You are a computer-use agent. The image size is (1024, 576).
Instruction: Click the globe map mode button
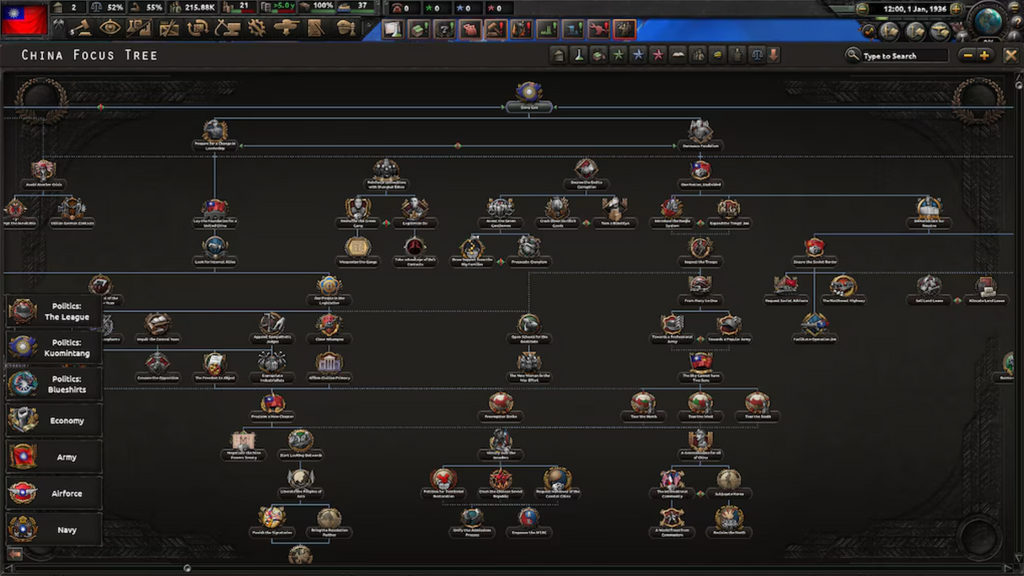(x=988, y=21)
